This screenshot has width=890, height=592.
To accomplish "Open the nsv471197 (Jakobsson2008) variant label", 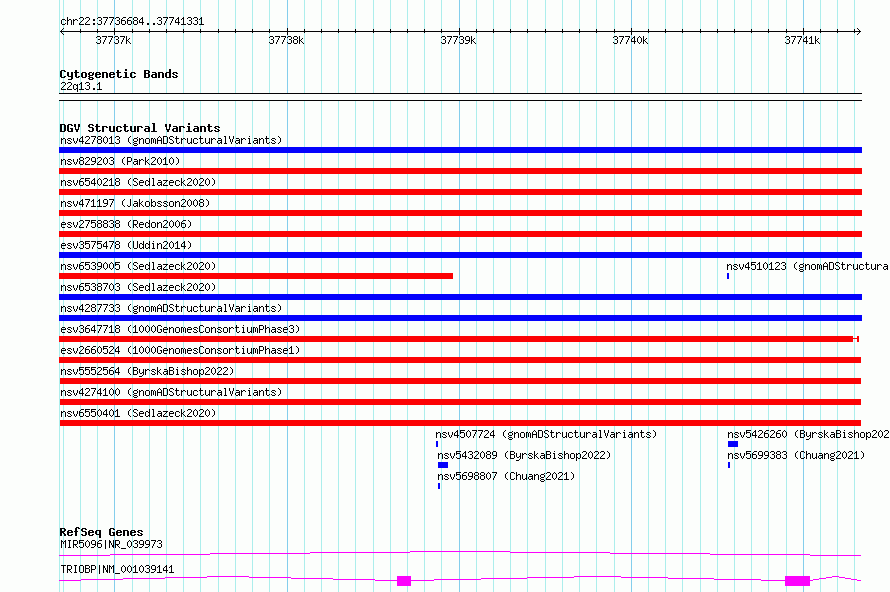I will (x=135, y=203).
